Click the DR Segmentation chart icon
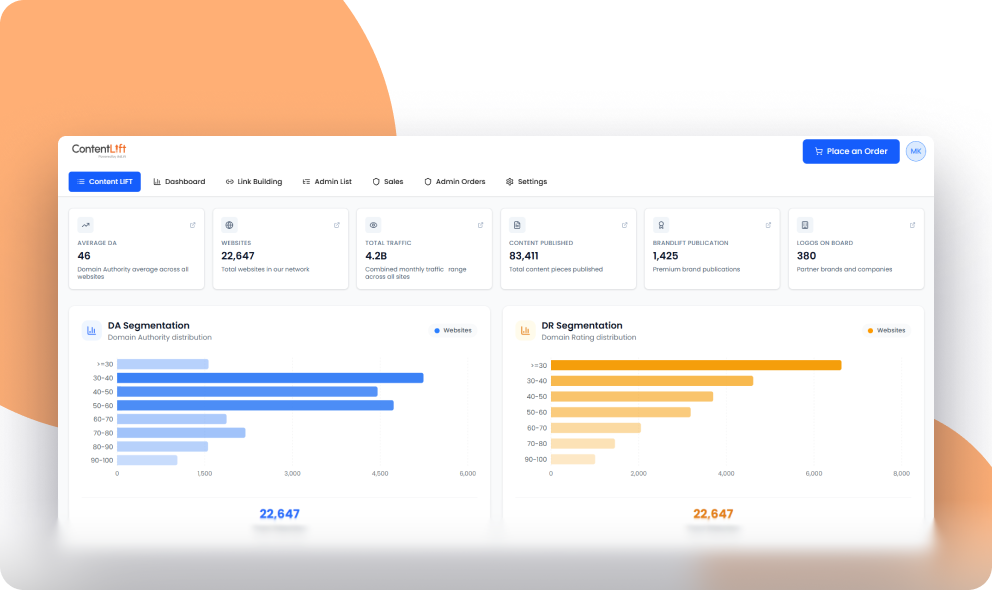 click(525, 331)
